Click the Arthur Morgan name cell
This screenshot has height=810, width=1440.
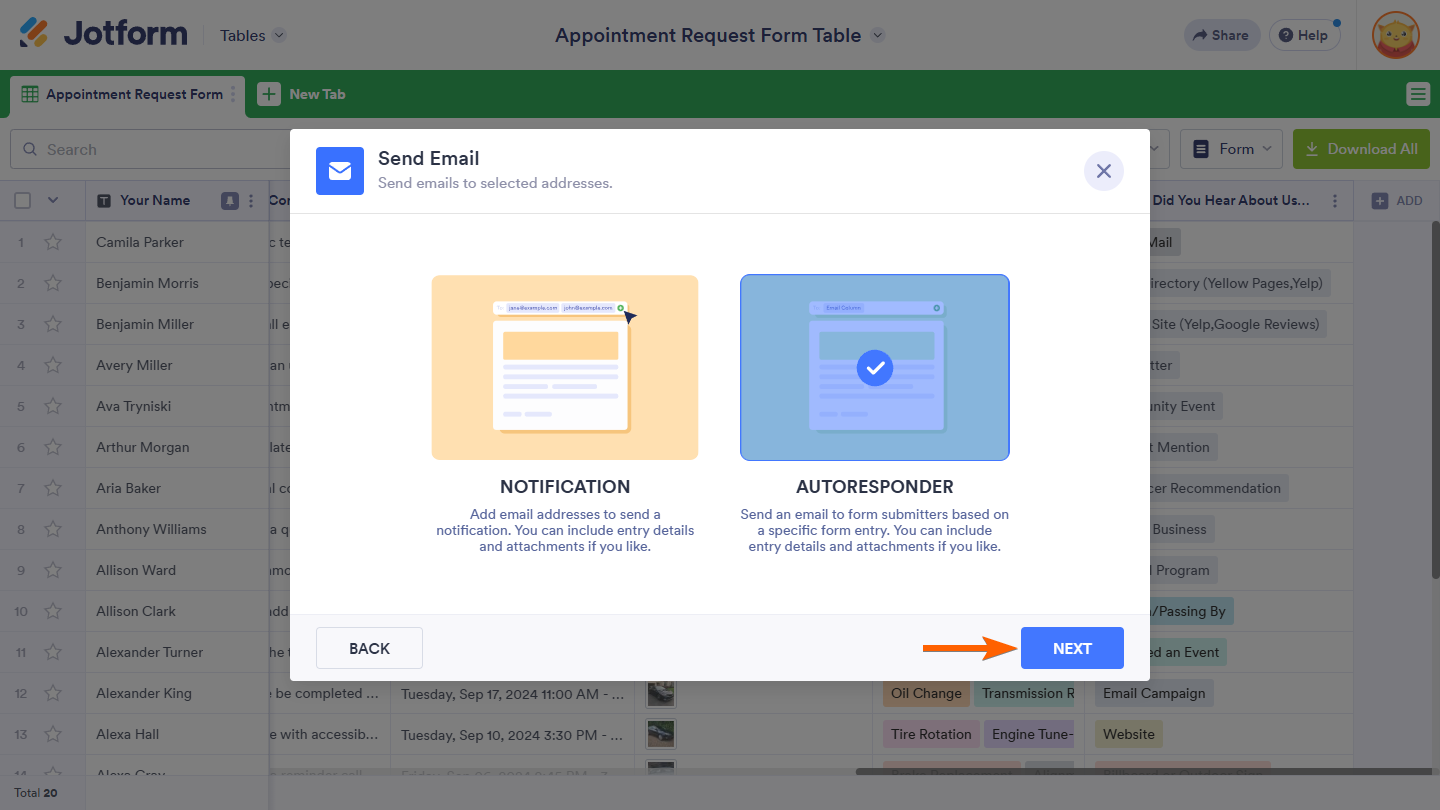(177, 447)
